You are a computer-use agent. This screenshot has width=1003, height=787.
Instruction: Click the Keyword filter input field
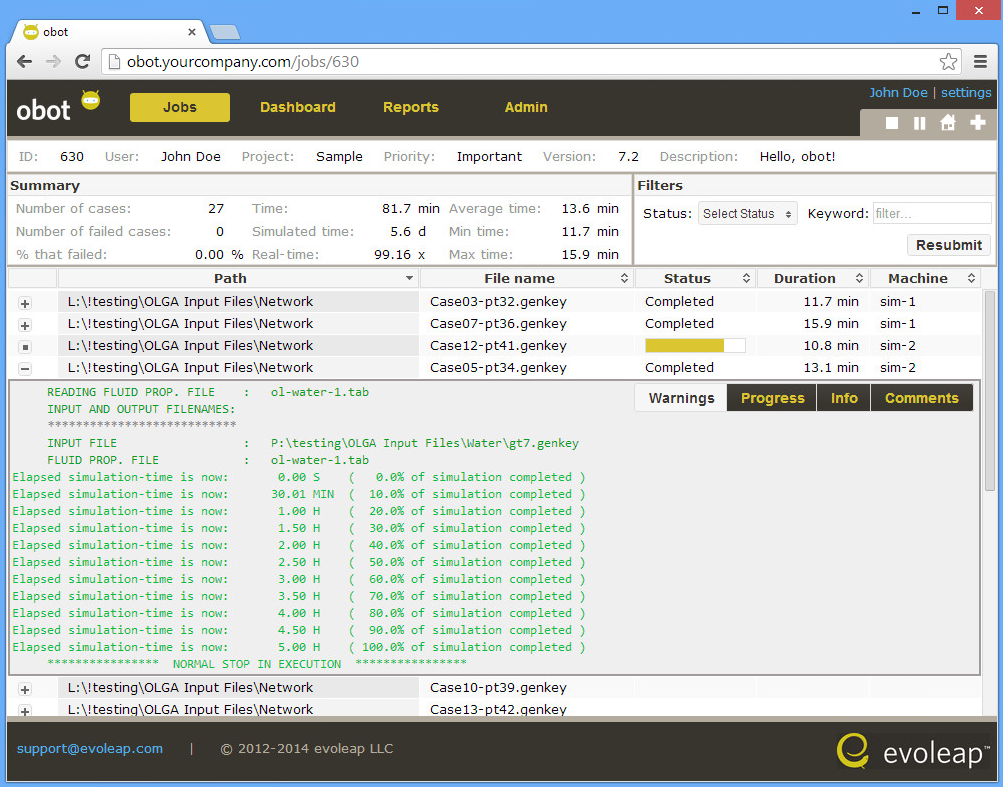click(x=931, y=214)
